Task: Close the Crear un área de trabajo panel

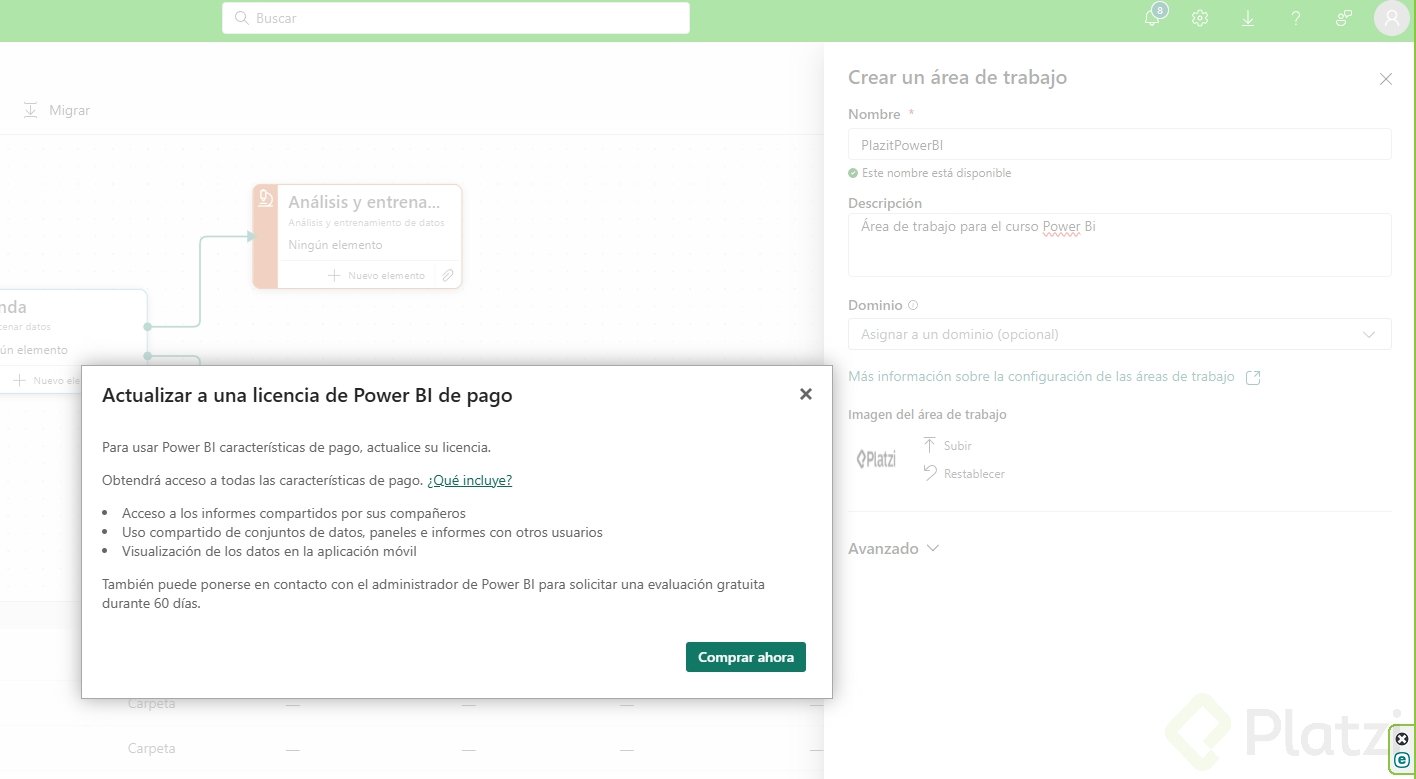Action: pyautogui.click(x=1385, y=79)
